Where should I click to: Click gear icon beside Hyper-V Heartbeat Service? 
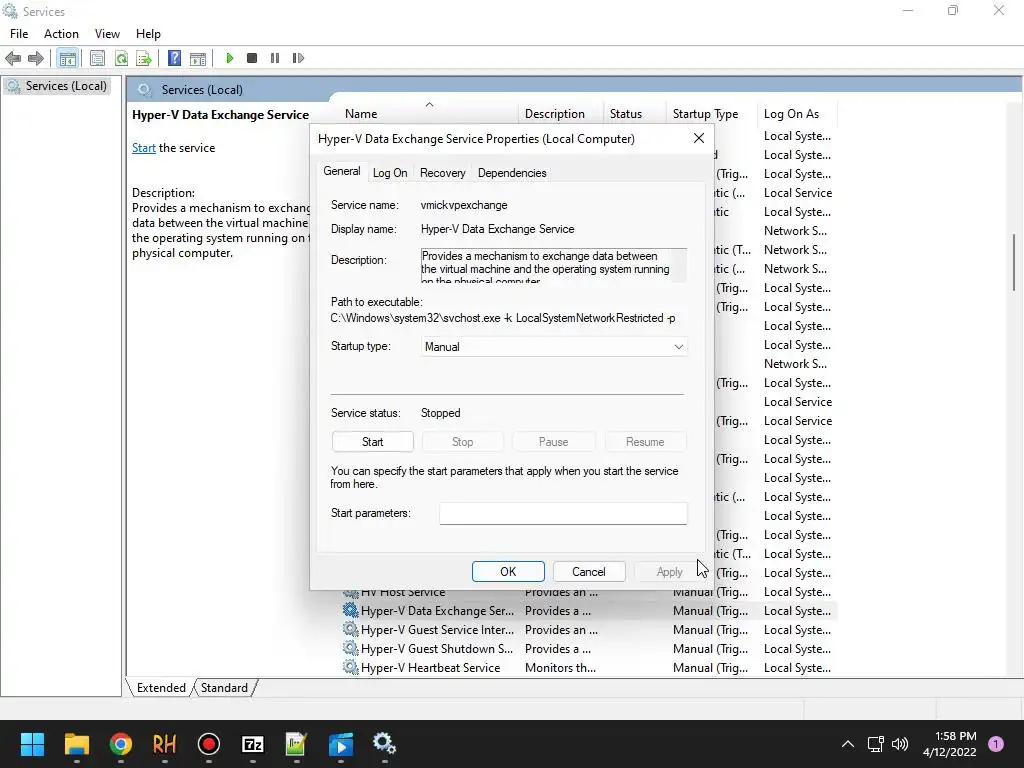click(351, 667)
